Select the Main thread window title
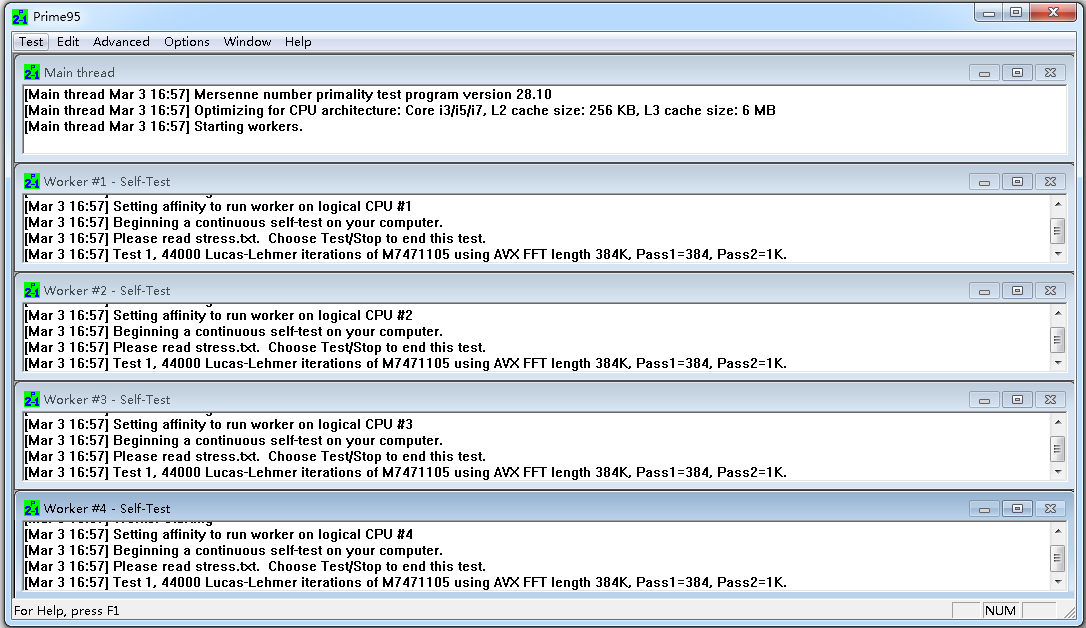The width and height of the screenshot is (1086, 628). 79,73
